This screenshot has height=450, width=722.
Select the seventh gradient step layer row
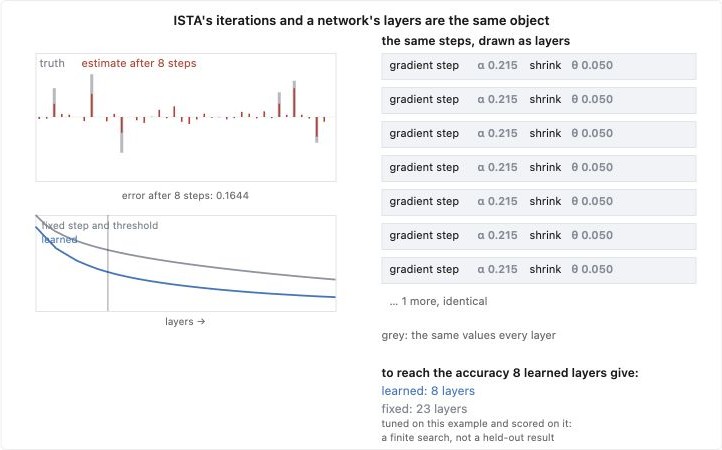pyautogui.click(x=539, y=270)
